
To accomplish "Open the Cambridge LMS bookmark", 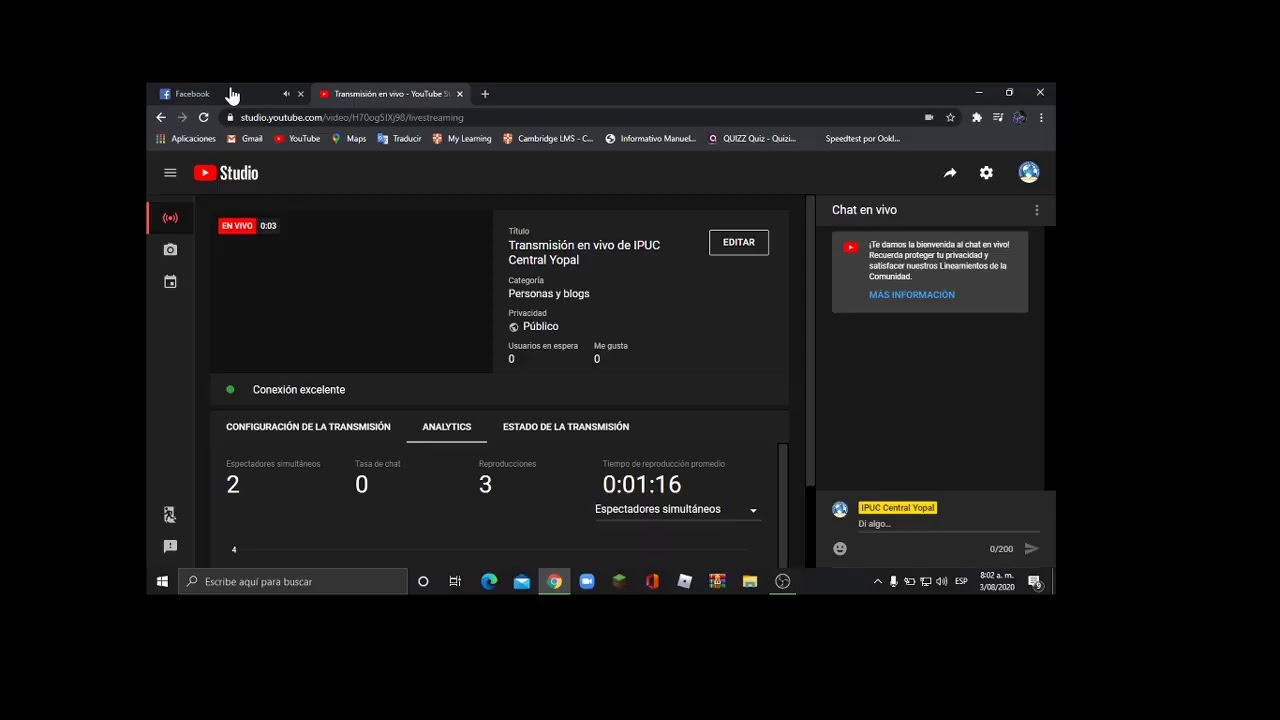I will click(x=548, y=139).
